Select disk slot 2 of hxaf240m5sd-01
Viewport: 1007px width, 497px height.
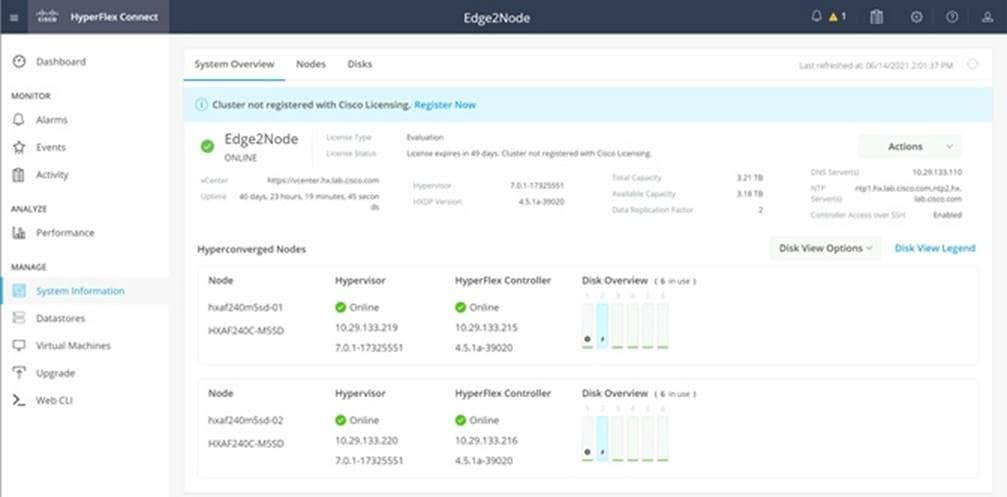point(602,326)
